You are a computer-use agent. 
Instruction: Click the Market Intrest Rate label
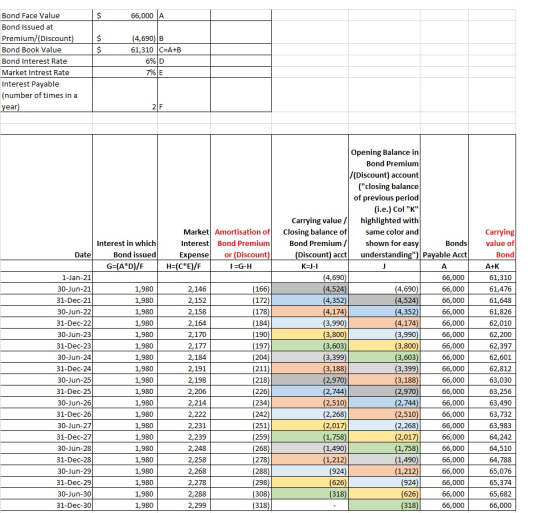(46, 73)
